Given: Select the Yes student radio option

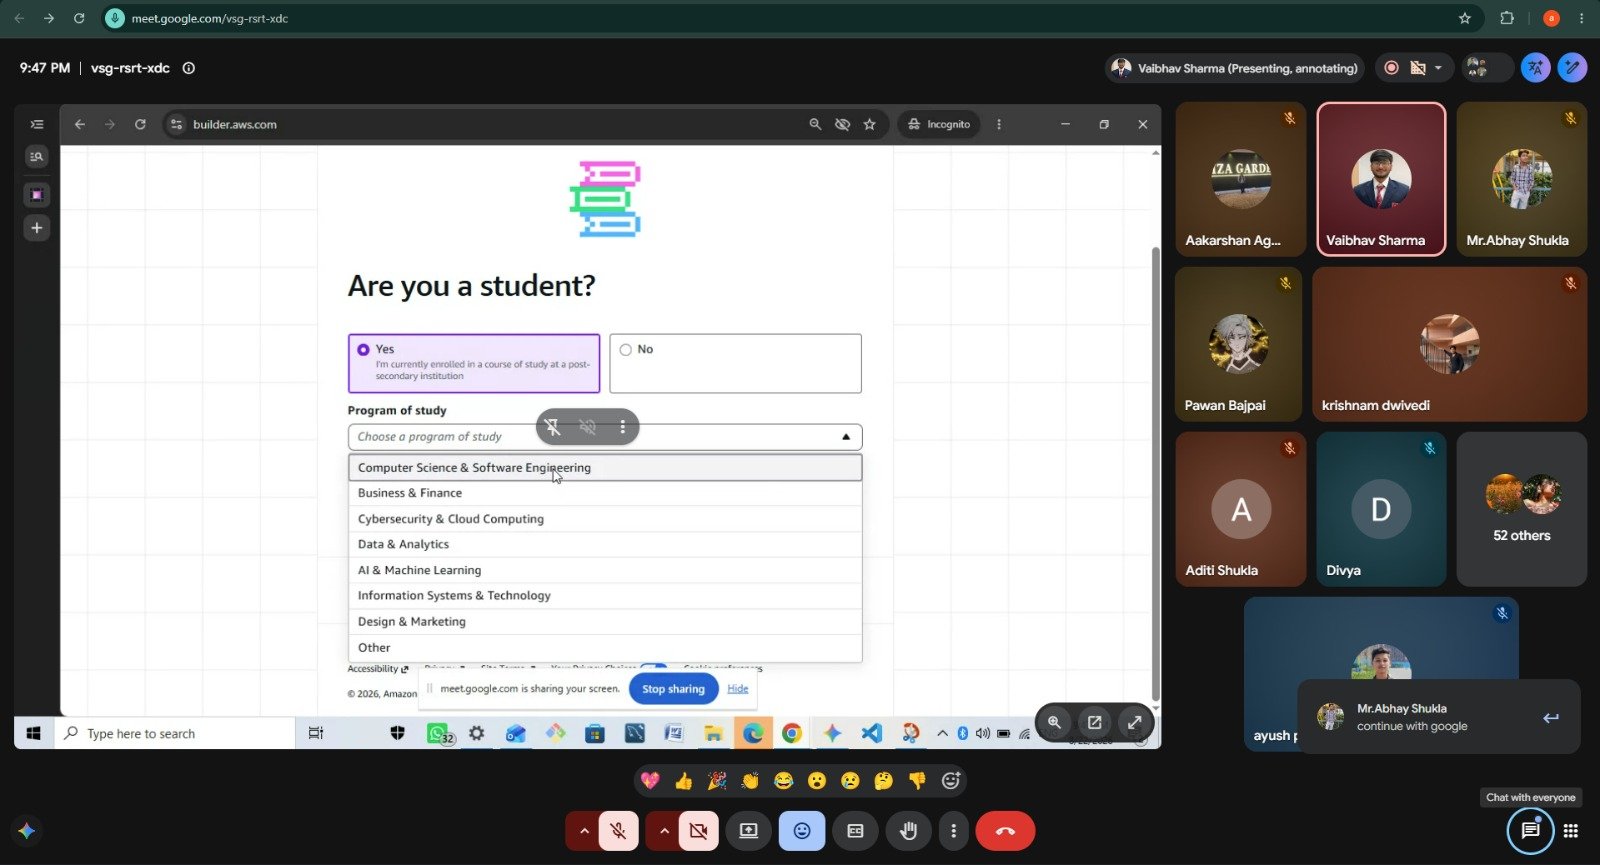Looking at the screenshot, I should pyautogui.click(x=363, y=350).
